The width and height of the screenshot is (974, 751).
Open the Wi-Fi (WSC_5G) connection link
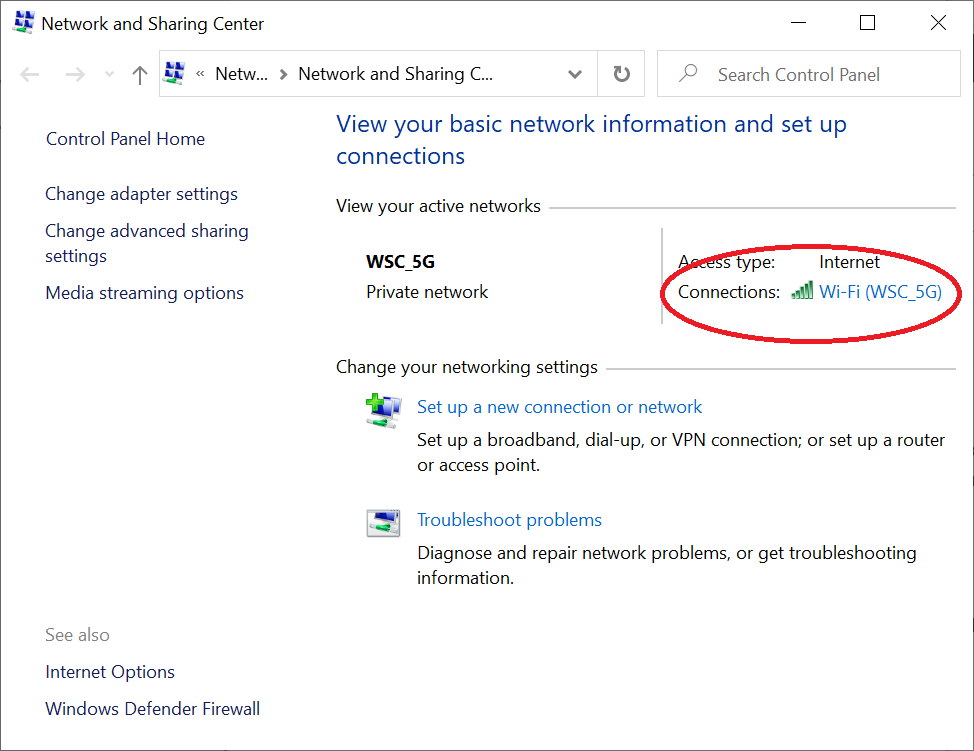pyautogui.click(x=880, y=291)
